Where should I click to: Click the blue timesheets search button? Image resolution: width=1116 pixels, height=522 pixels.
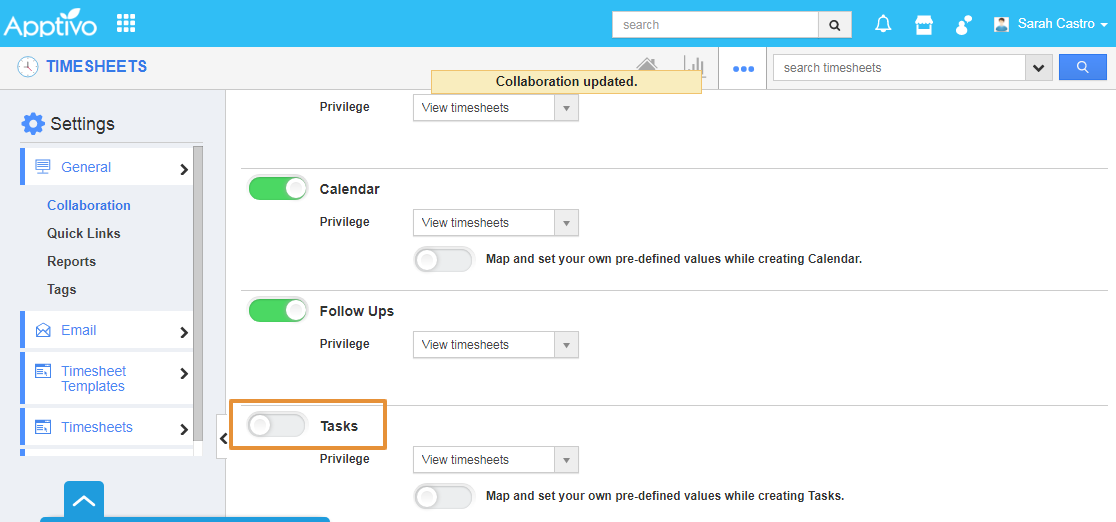point(1083,68)
